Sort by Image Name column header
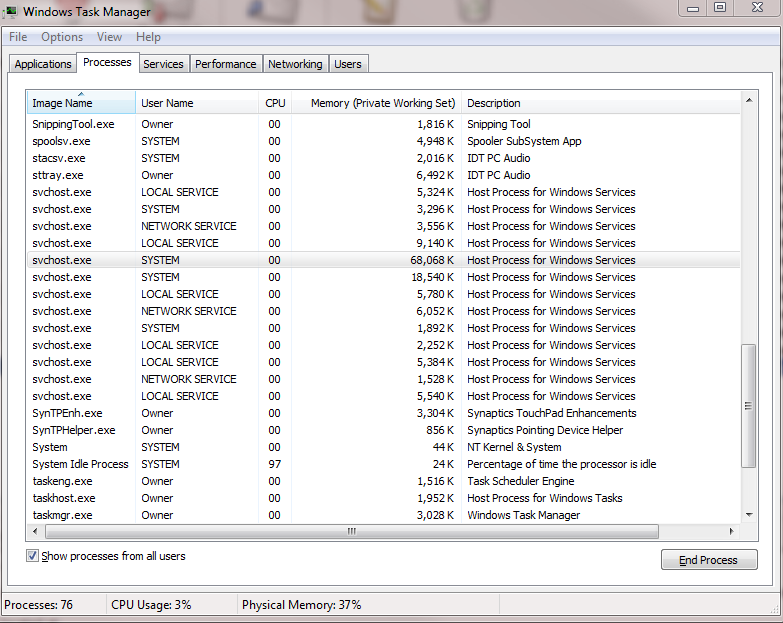The image size is (783, 623). [x=81, y=103]
